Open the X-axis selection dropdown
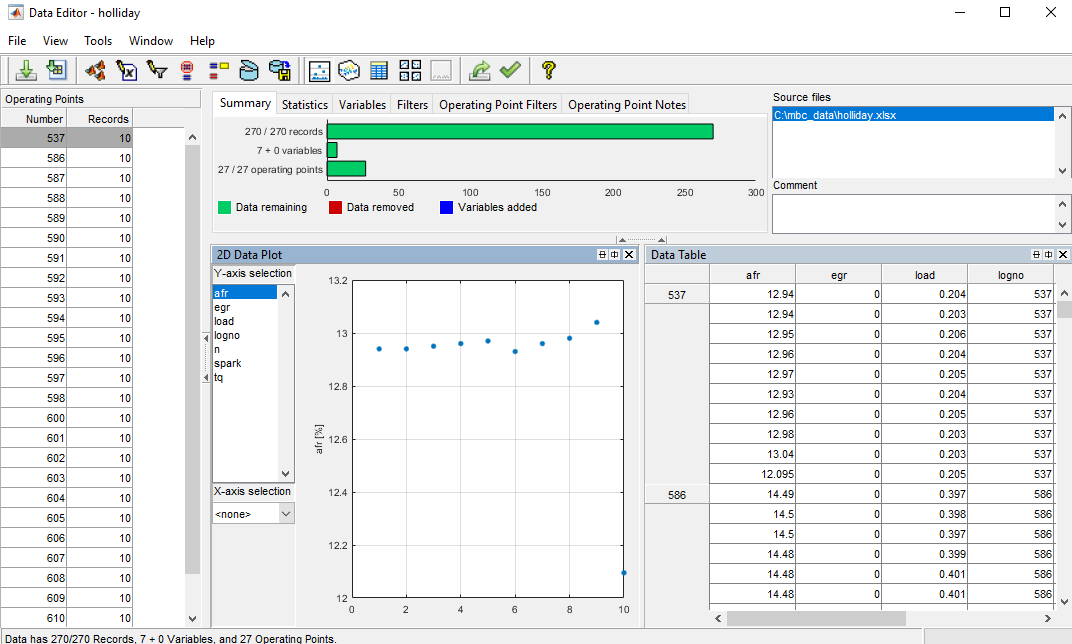 tap(253, 512)
